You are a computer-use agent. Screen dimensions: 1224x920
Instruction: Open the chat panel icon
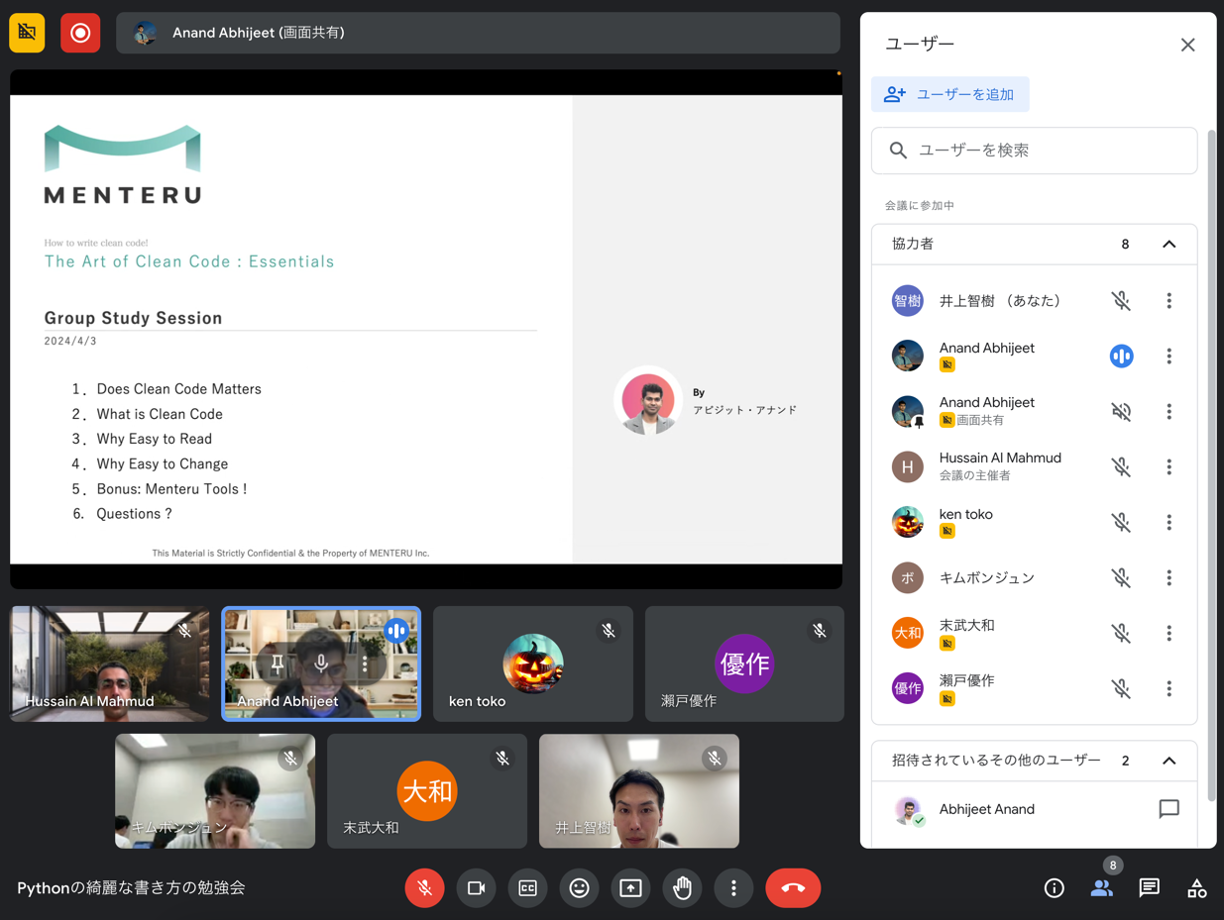pyautogui.click(x=1149, y=888)
